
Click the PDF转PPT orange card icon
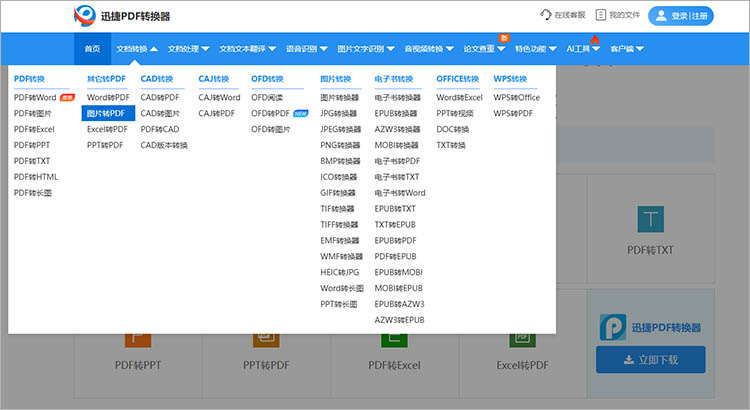(x=138, y=340)
